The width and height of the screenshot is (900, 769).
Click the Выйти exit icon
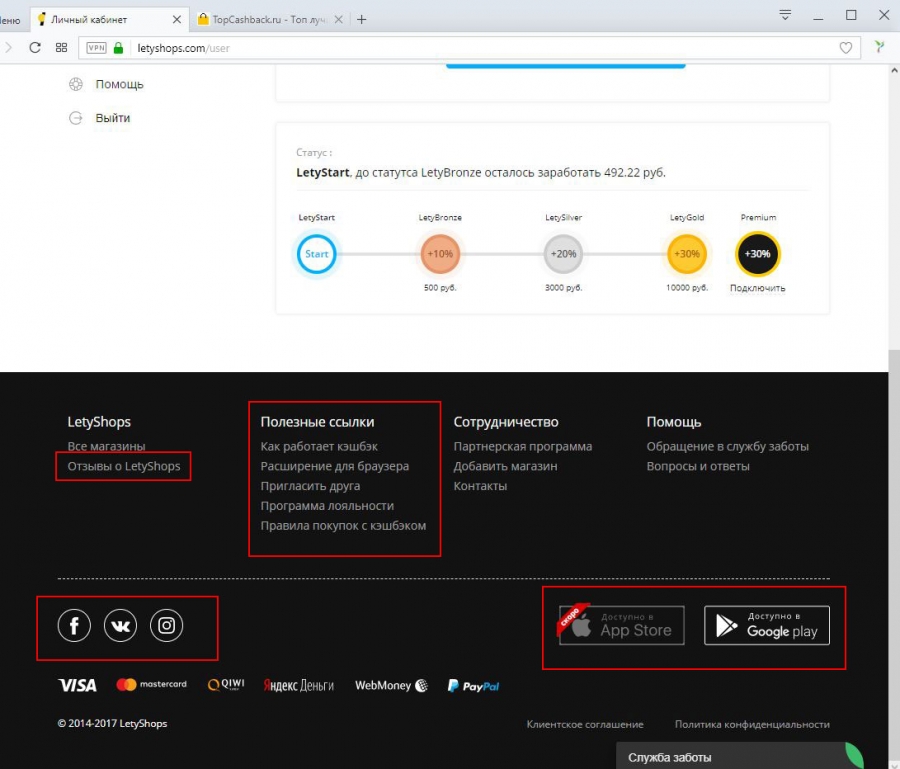tap(76, 118)
